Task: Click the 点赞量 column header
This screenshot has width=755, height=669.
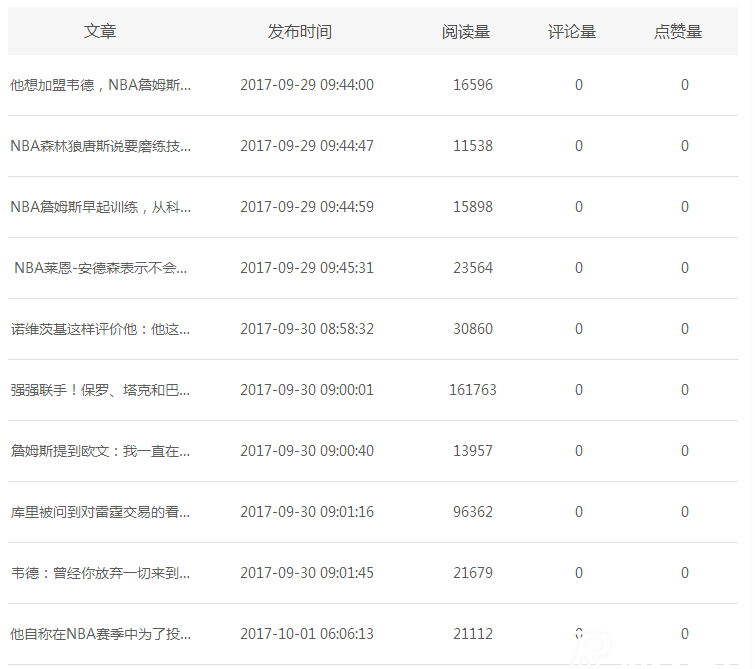Action: (x=678, y=32)
